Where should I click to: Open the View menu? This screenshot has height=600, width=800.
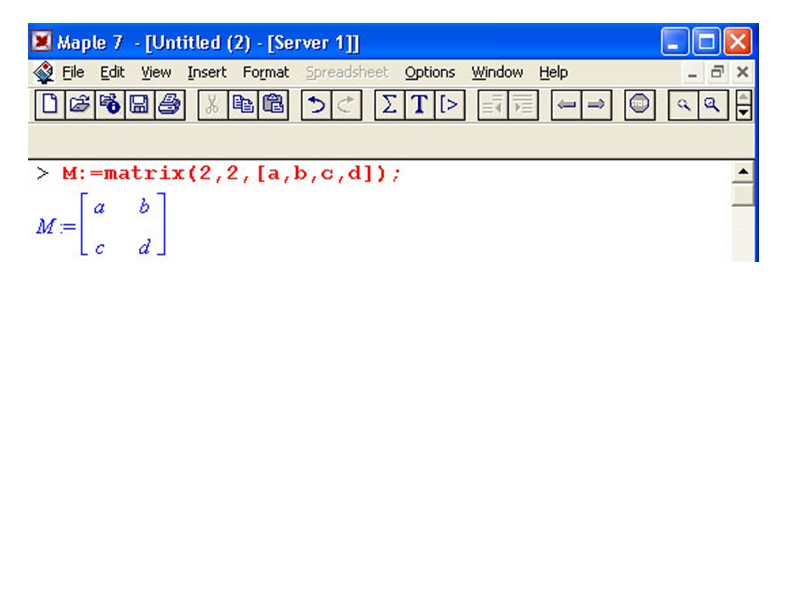click(x=156, y=72)
